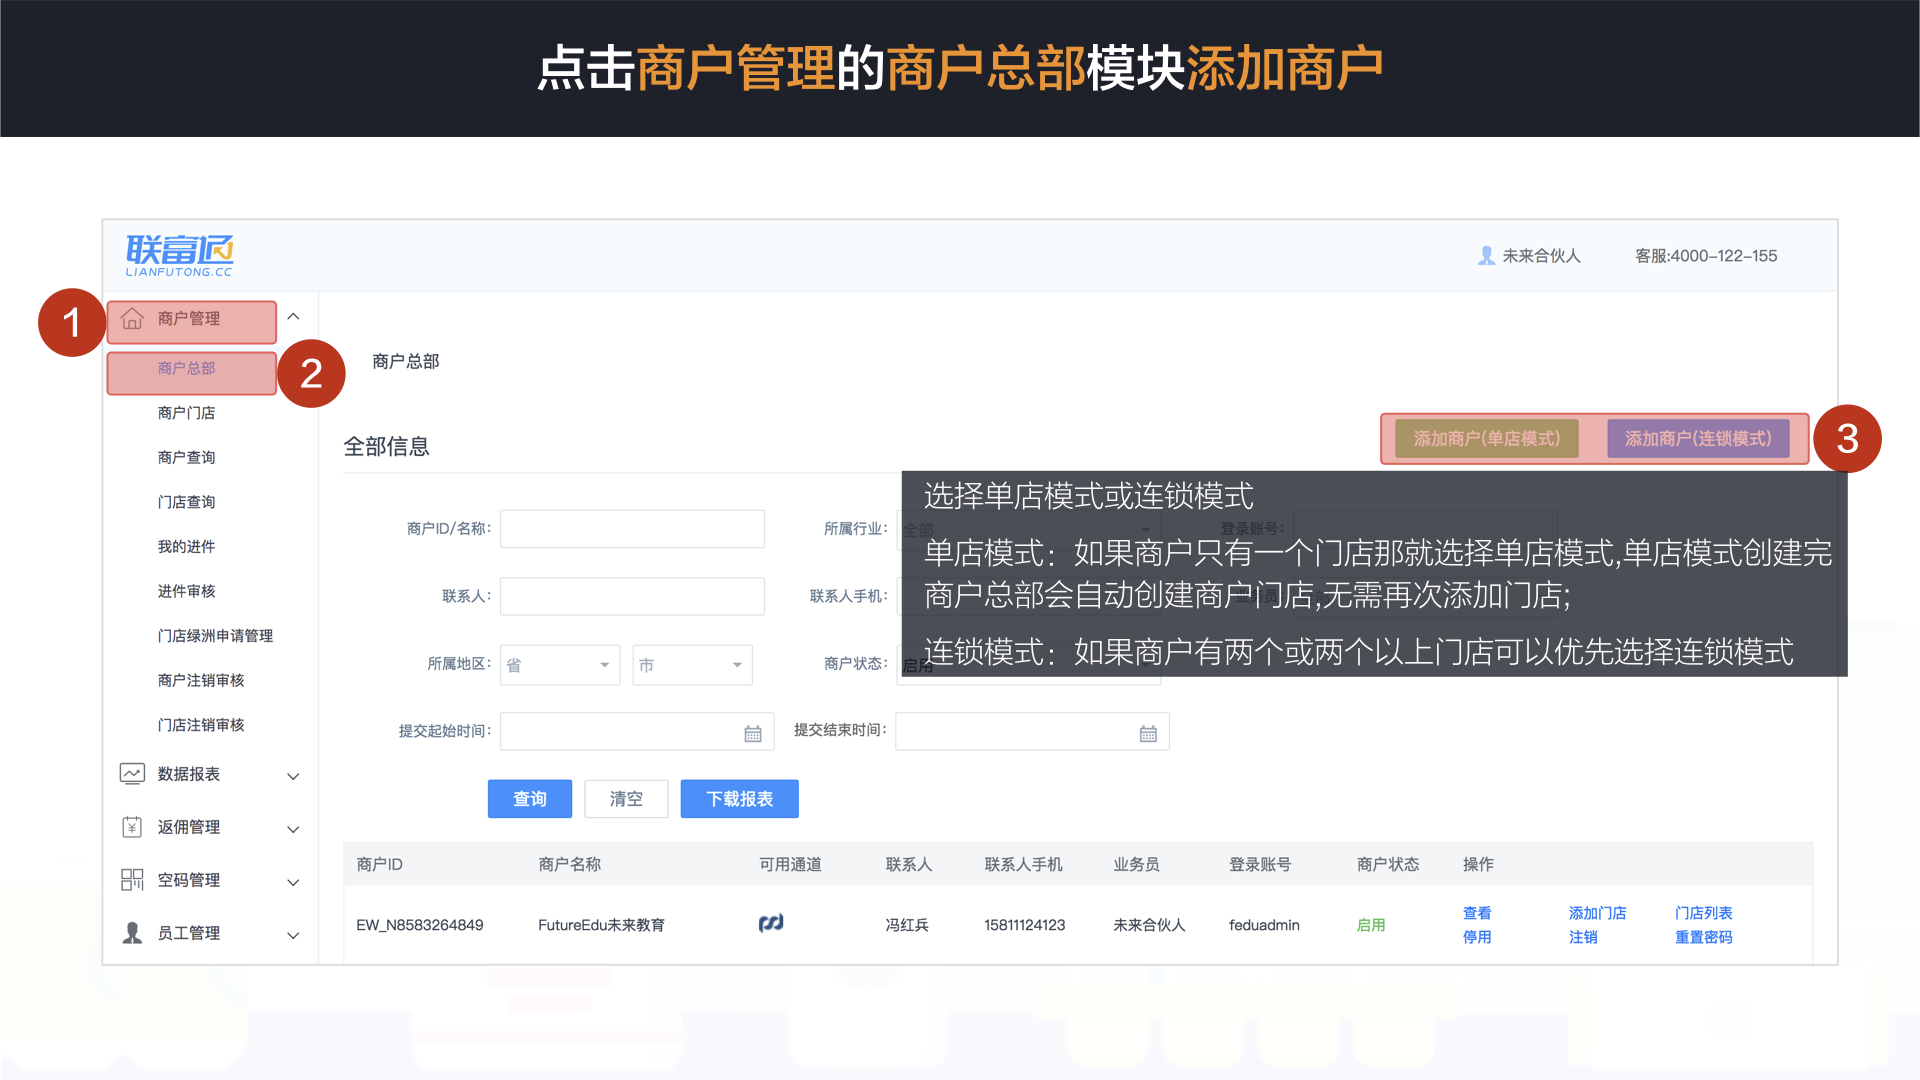Click 添加商户(单店模式) button
The image size is (1920, 1080).
(x=1487, y=439)
